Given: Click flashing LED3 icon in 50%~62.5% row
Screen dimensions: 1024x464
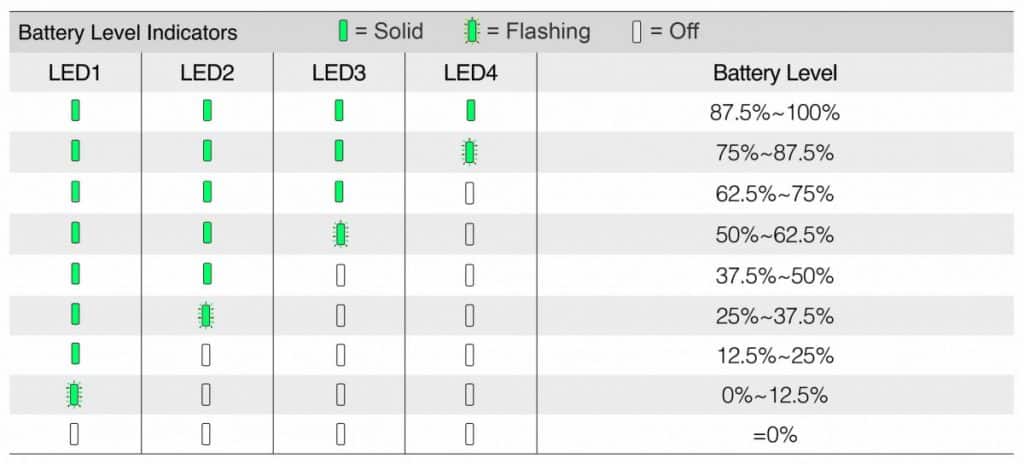Looking at the screenshot, I should click(340, 234).
